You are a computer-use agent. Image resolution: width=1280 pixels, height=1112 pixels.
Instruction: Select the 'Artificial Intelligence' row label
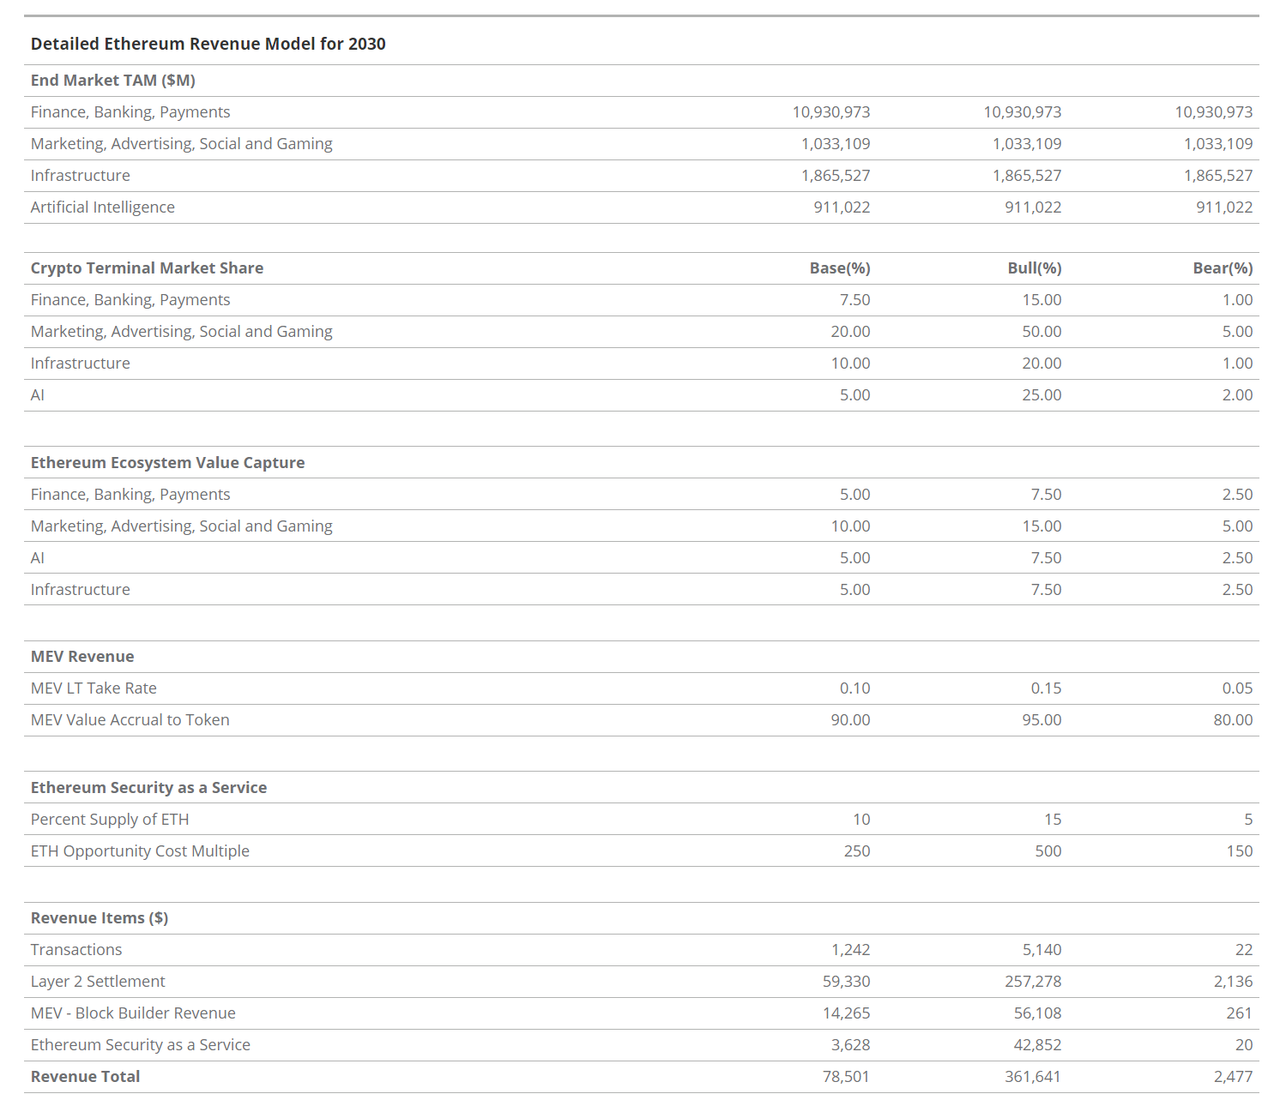coord(103,207)
